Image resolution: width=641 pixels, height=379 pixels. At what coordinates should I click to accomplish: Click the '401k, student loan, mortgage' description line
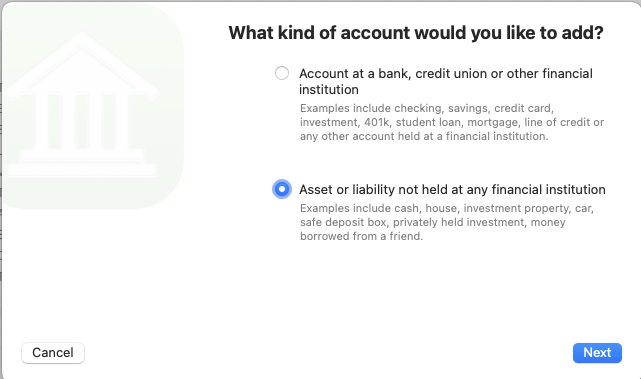click(452, 122)
